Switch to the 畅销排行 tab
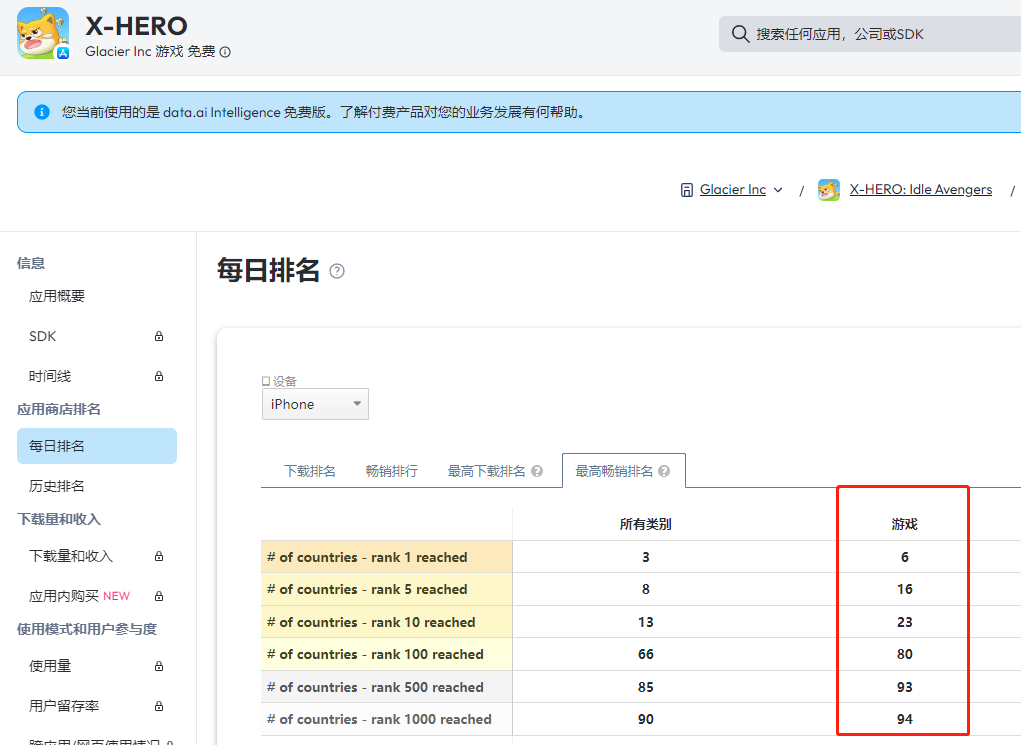The image size is (1021, 745). pos(391,471)
